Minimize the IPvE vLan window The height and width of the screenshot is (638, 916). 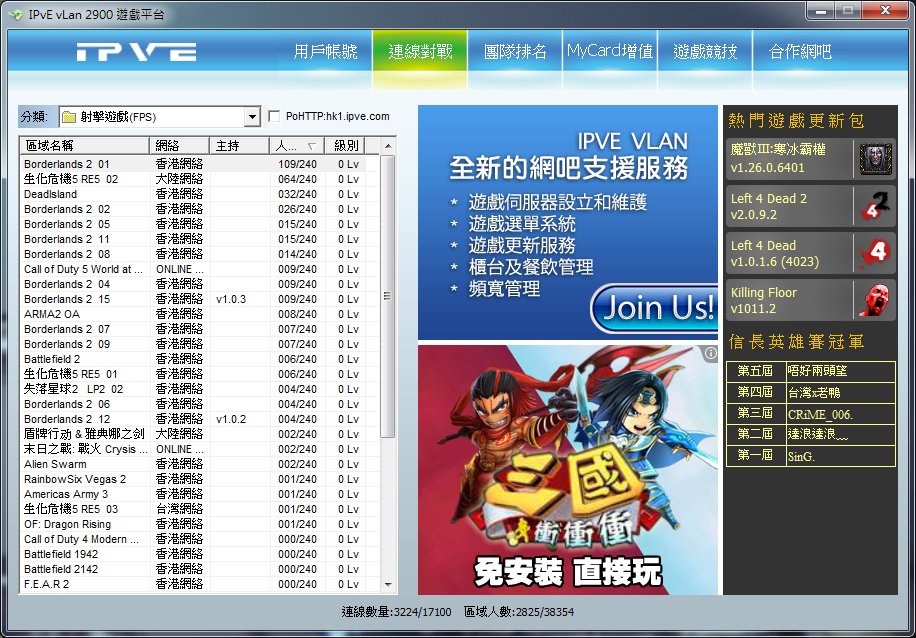[x=820, y=9]
